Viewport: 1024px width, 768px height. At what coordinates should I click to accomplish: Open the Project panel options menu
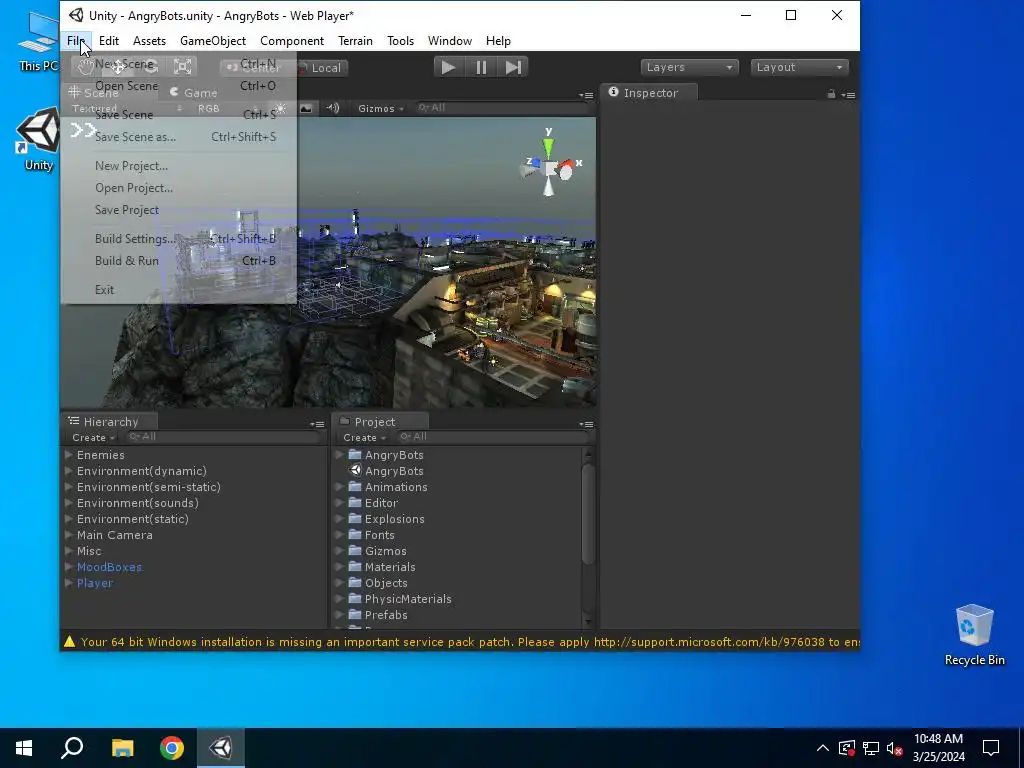tap(586, 424)
